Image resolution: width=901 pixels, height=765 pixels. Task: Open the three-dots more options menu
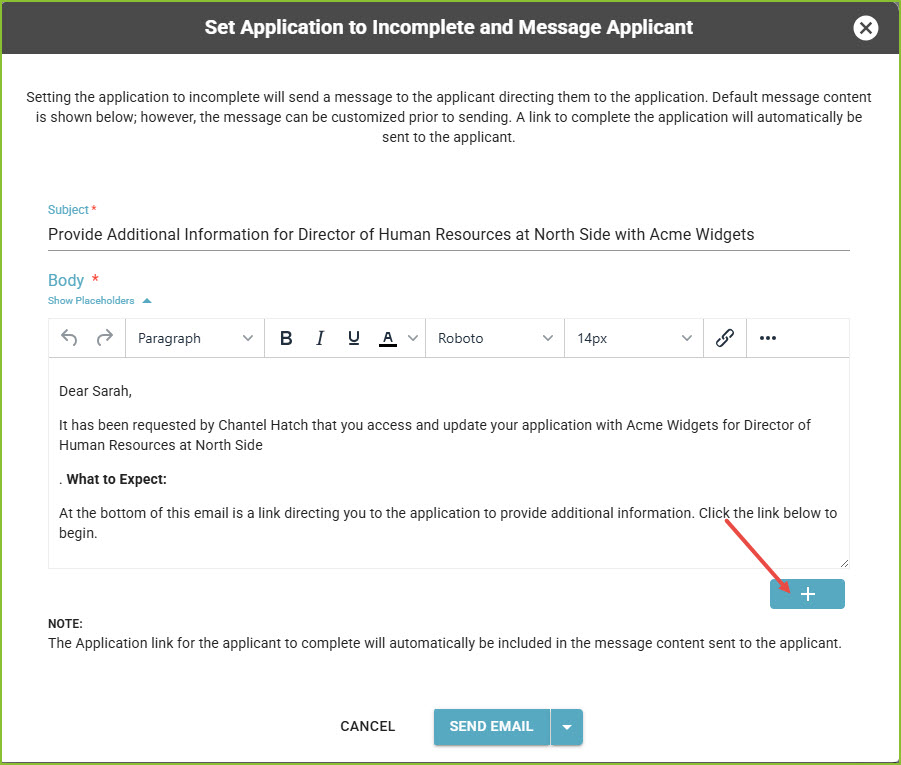pyautogui.click(x=768, y=338)
